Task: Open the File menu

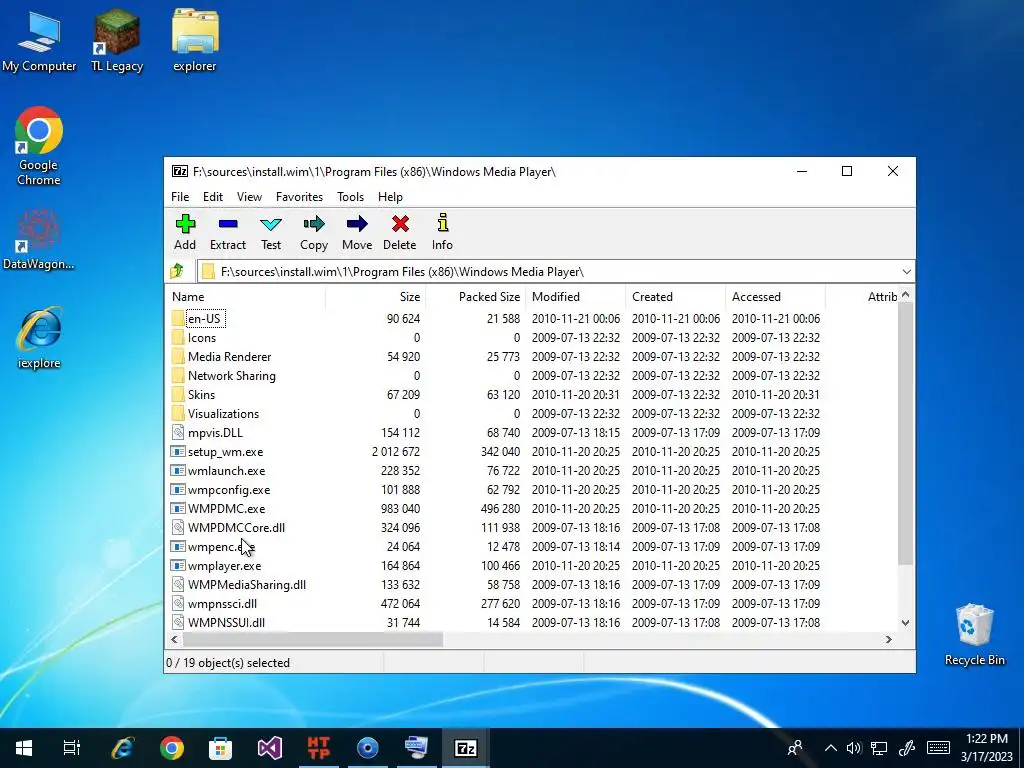Action: [x=180, y=197]
